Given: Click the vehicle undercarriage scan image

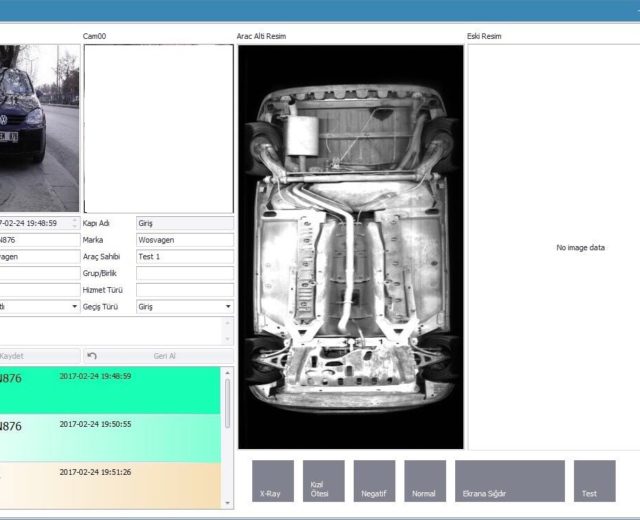Looking at the screenshot, I should (350, 247).
